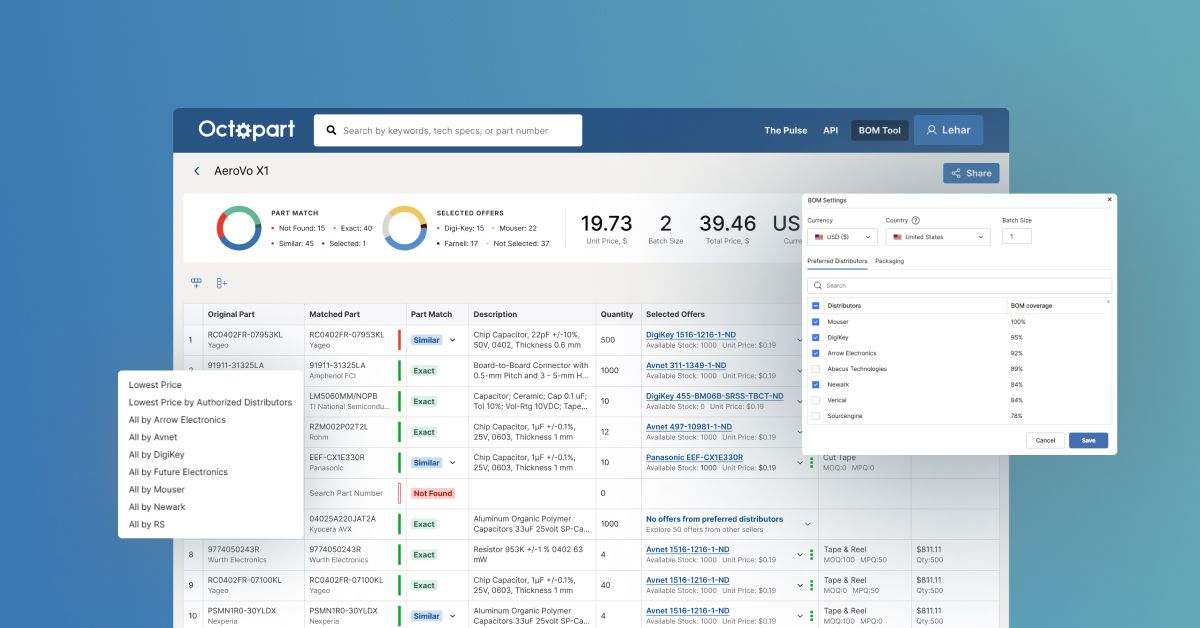
Task: Click the Part Match donut chart
Action: tap(239, 228)
